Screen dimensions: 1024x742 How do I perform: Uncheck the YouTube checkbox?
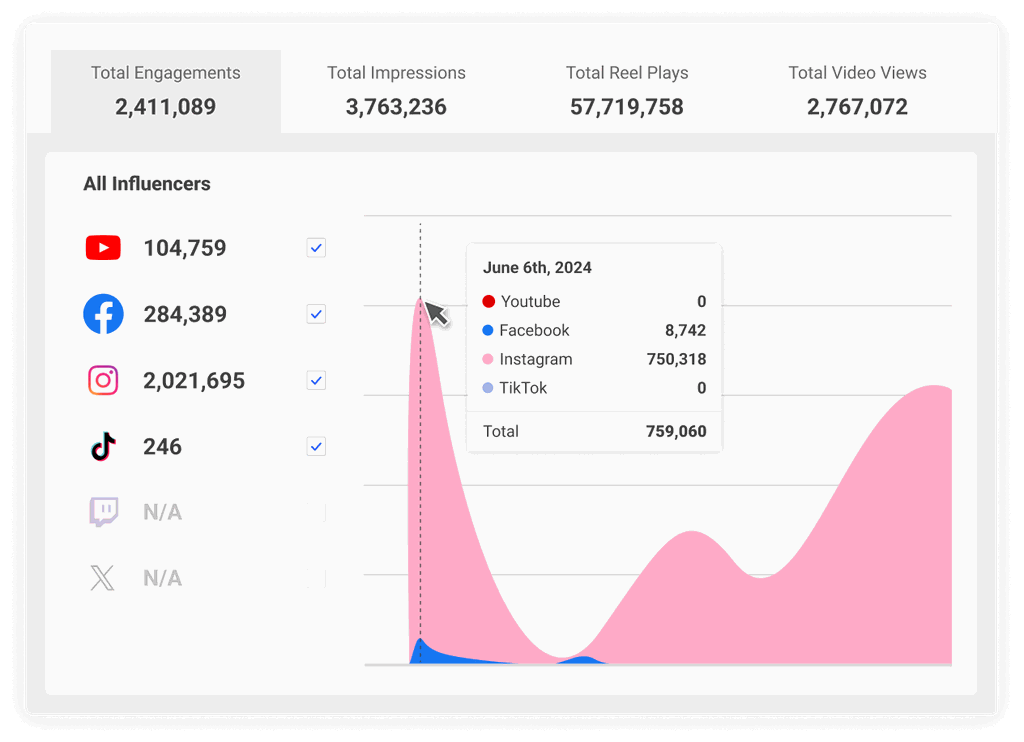click(316, 248)
